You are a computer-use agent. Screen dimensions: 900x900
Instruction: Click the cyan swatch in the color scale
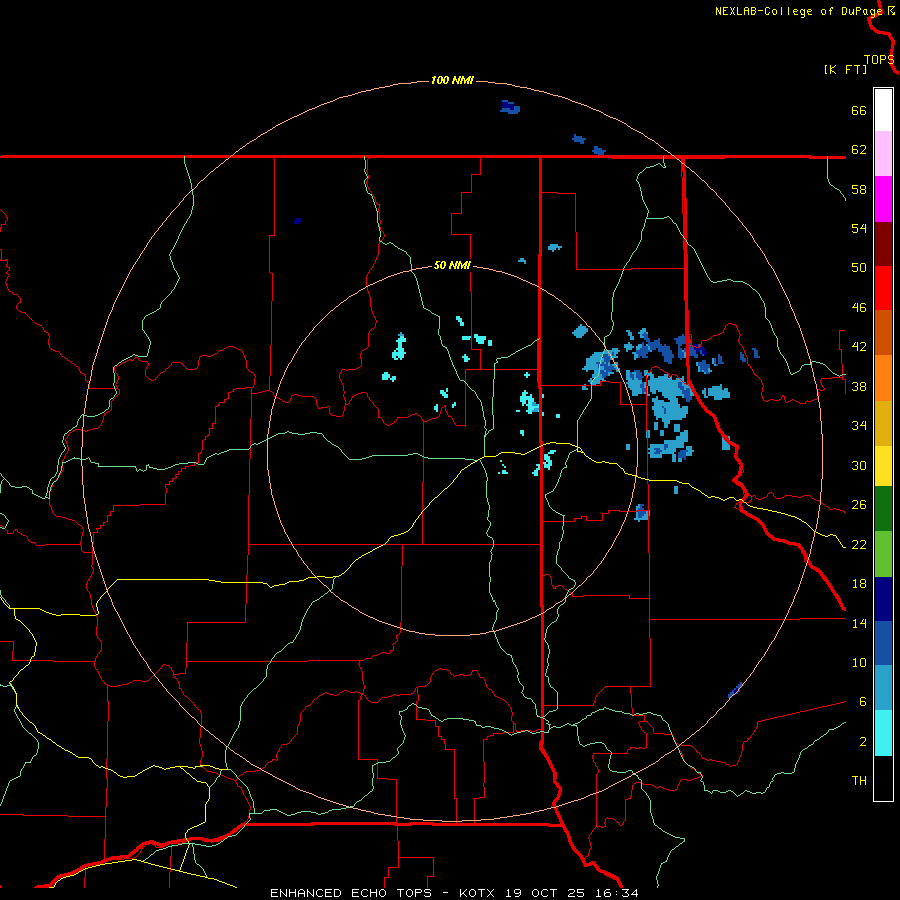pyautogui.click(x=883, y=733)
